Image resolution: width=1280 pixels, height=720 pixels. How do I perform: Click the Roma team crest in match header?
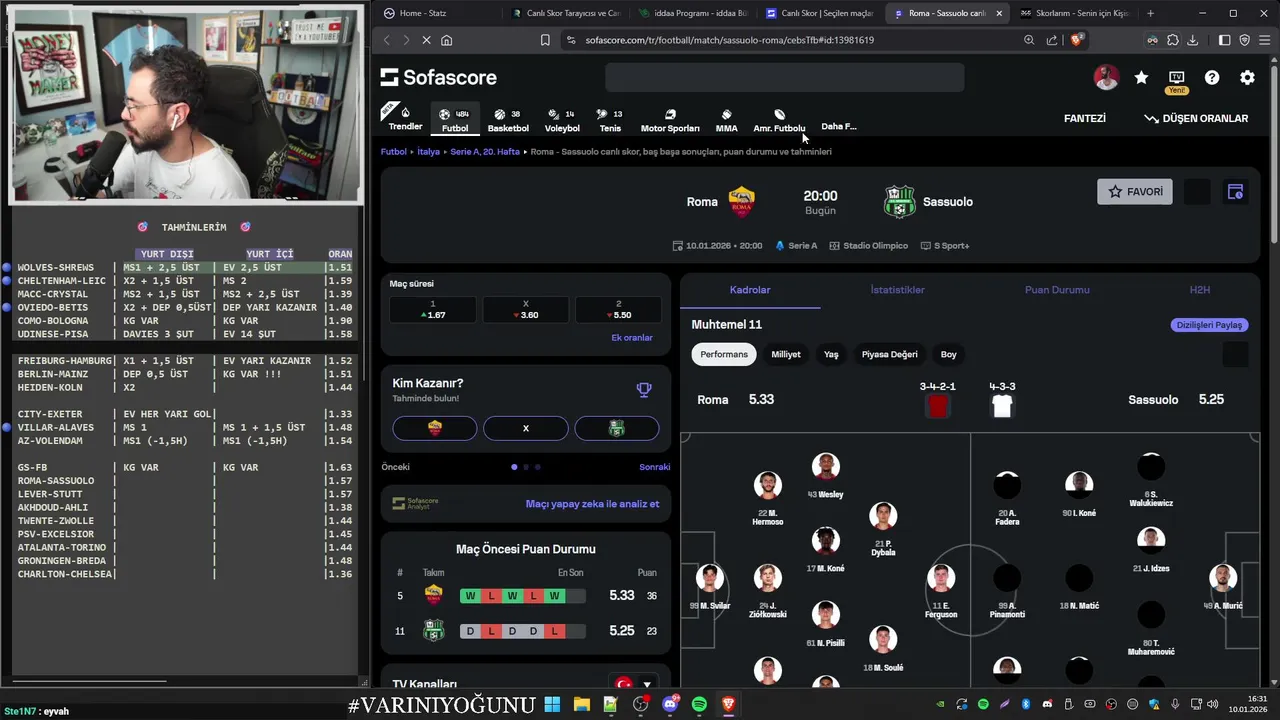[x=741, y=202]
